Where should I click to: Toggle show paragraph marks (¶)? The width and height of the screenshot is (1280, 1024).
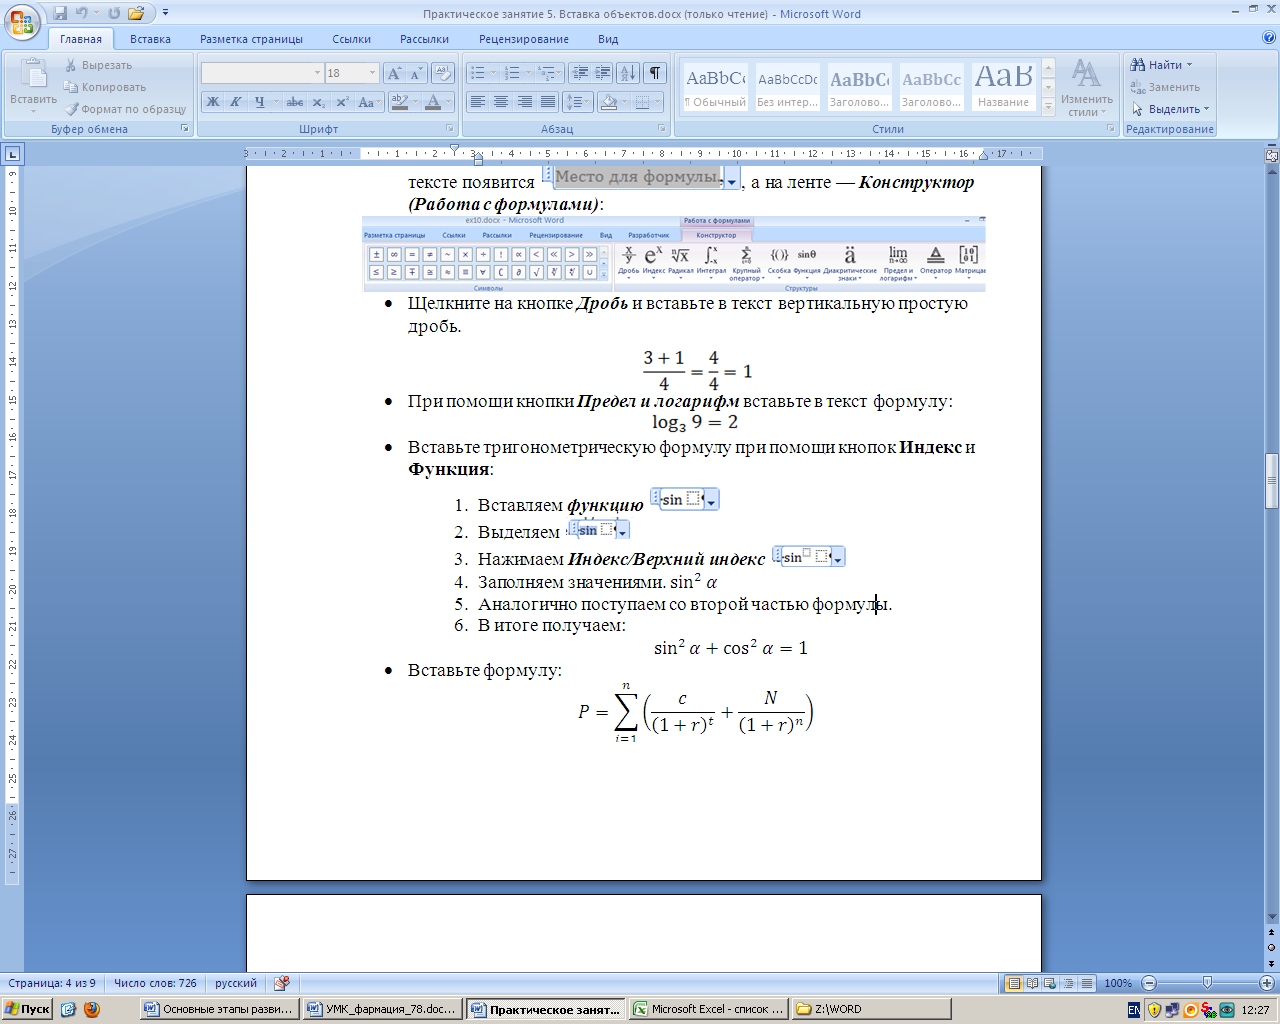(x=655, y=73)
